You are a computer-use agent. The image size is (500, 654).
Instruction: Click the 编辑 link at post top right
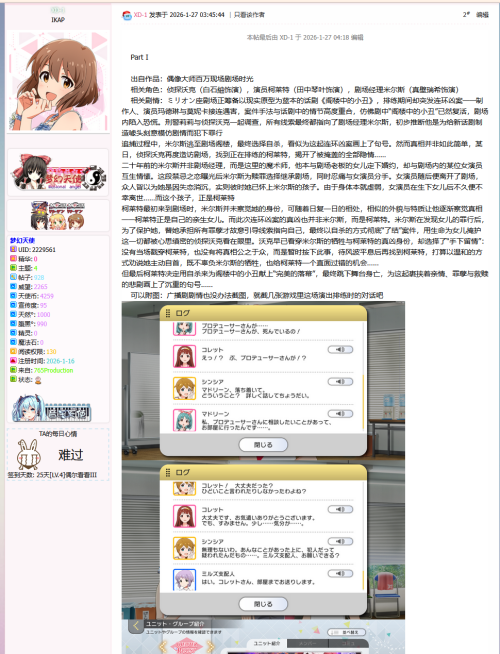click(x=482, y=15)
